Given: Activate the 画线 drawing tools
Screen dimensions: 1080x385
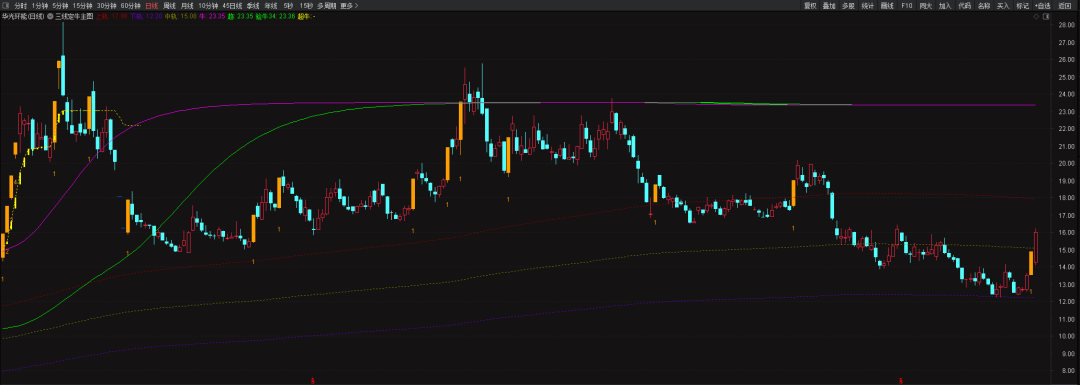Looking at the screenshot, I should point(887,6).
